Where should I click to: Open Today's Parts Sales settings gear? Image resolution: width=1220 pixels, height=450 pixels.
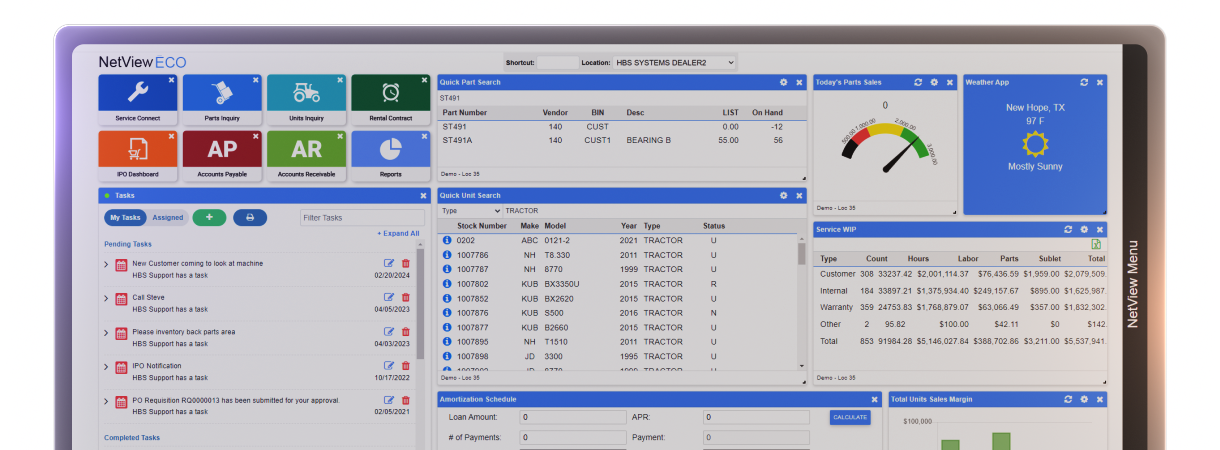[x=934, y=82]
